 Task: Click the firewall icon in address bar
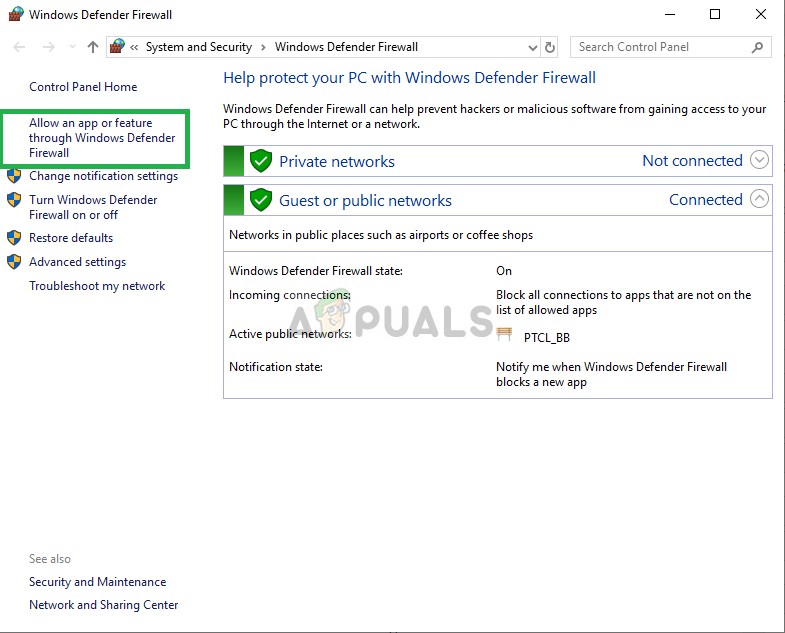[117, 47]
